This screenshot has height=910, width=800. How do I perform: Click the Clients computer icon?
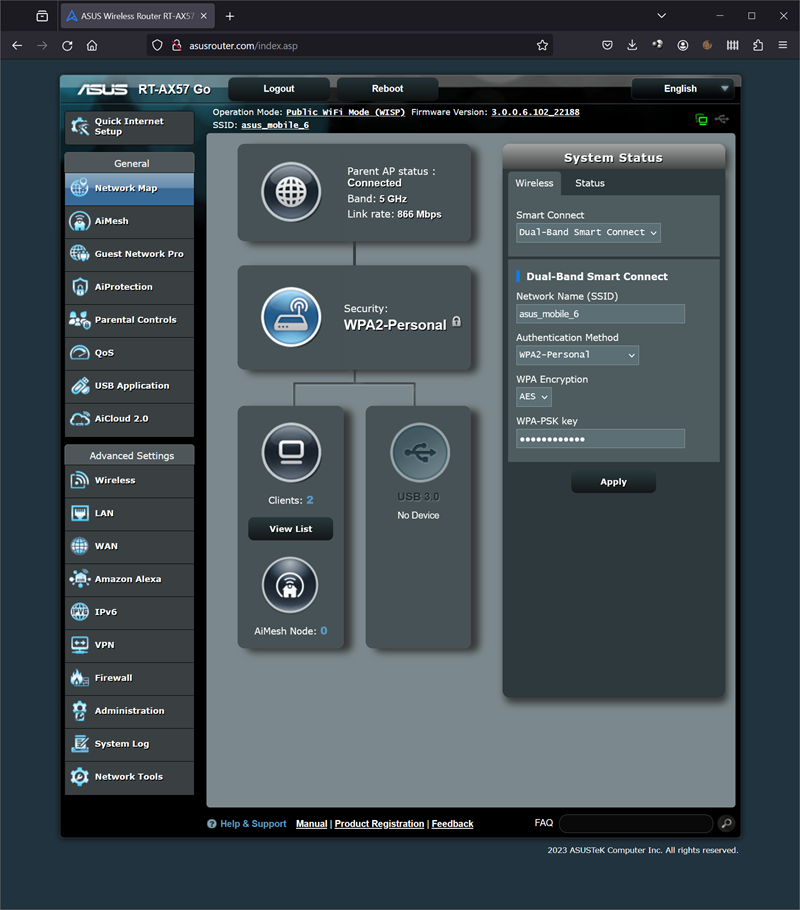point(291,452)
